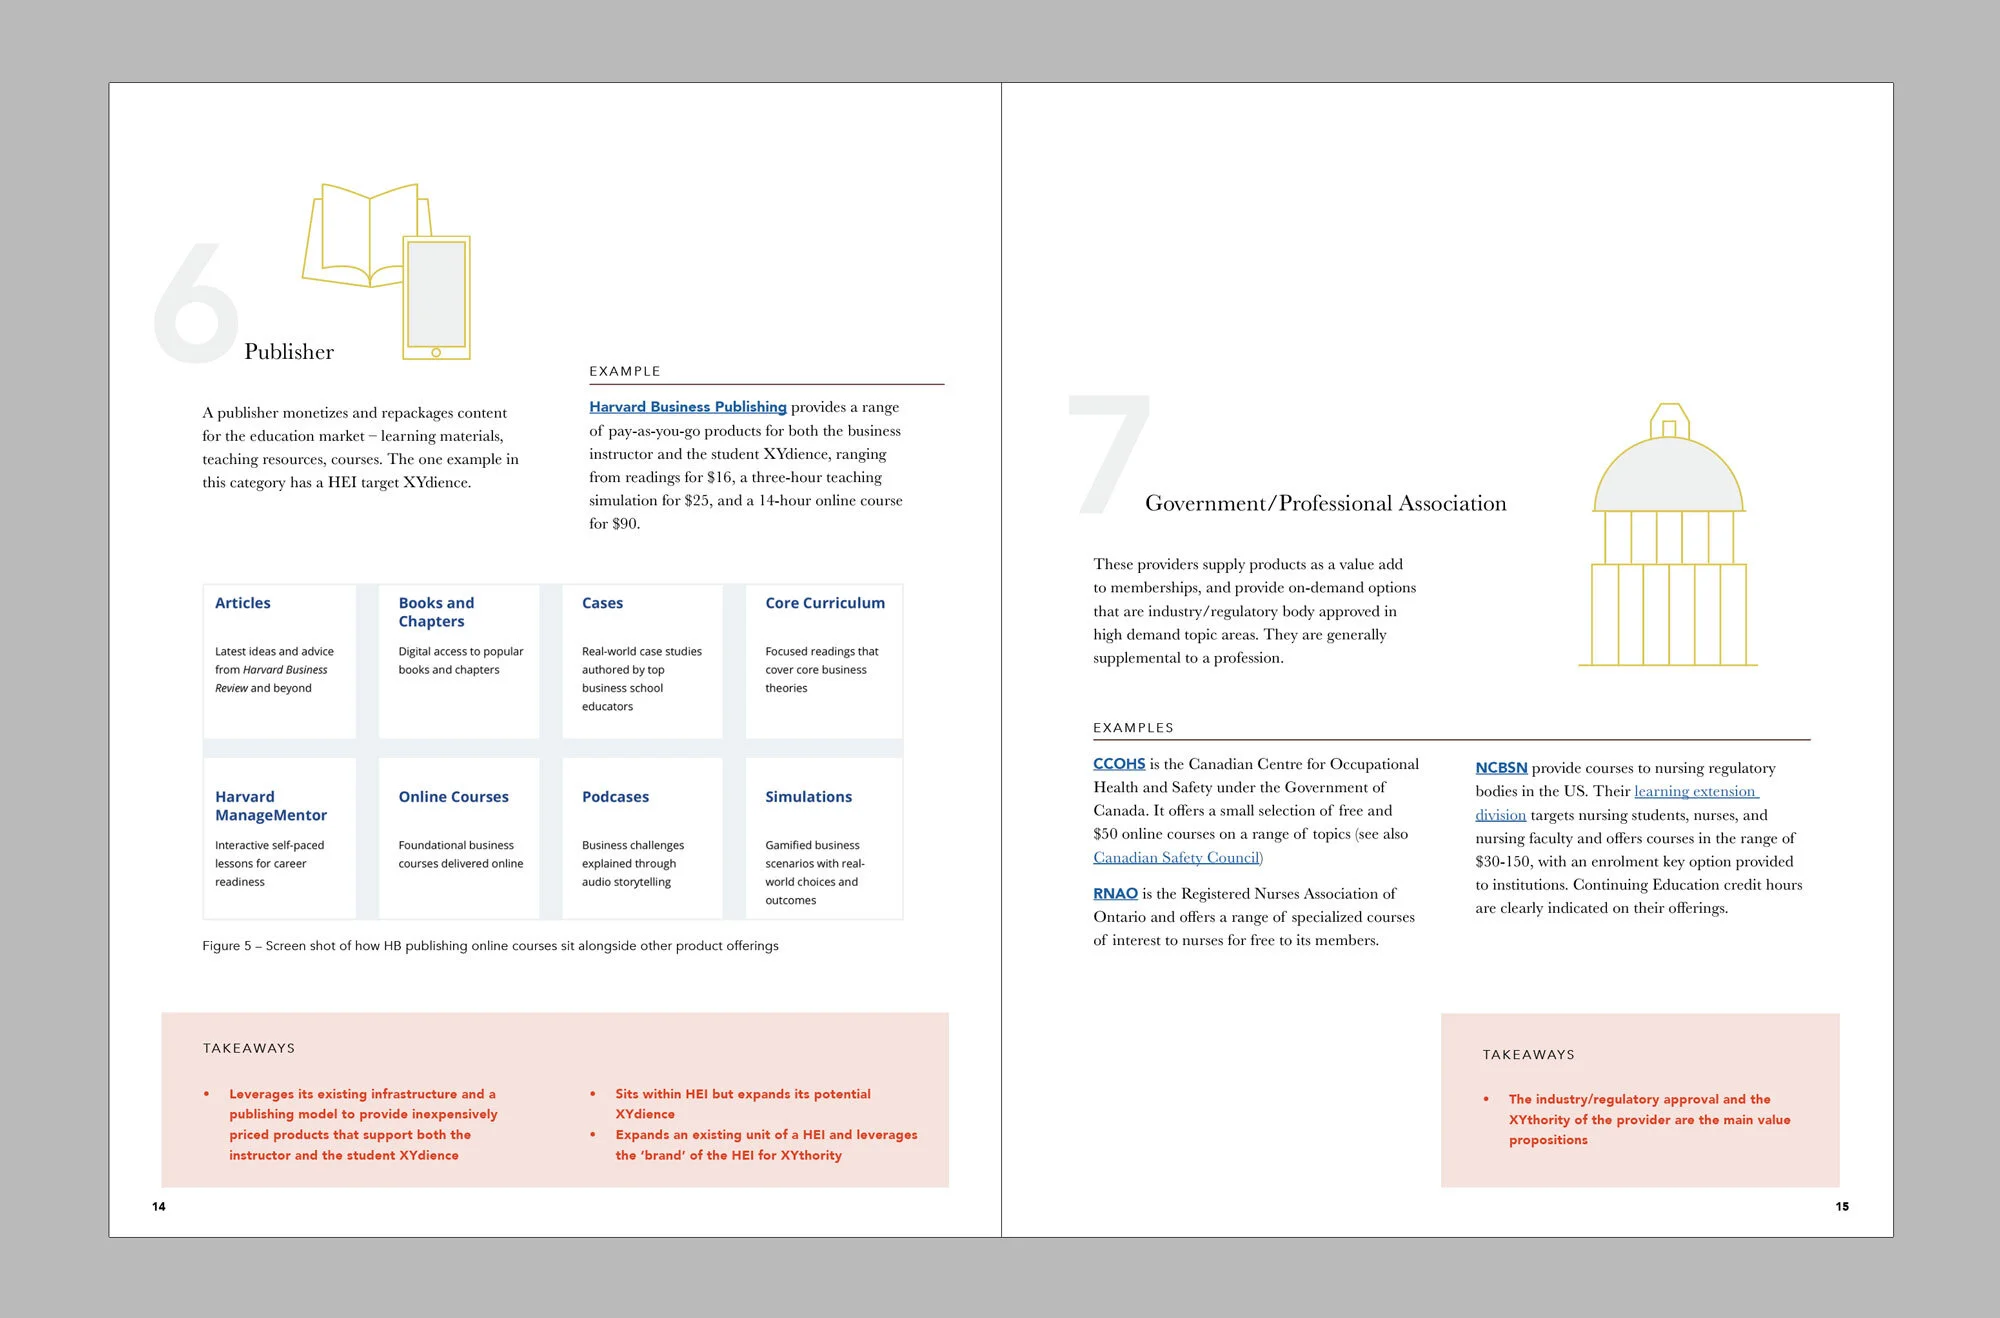Click the Online Courses tile
Viewport: 2000px width, 1318px height.
pyautogui.click(x=459, y=840)
